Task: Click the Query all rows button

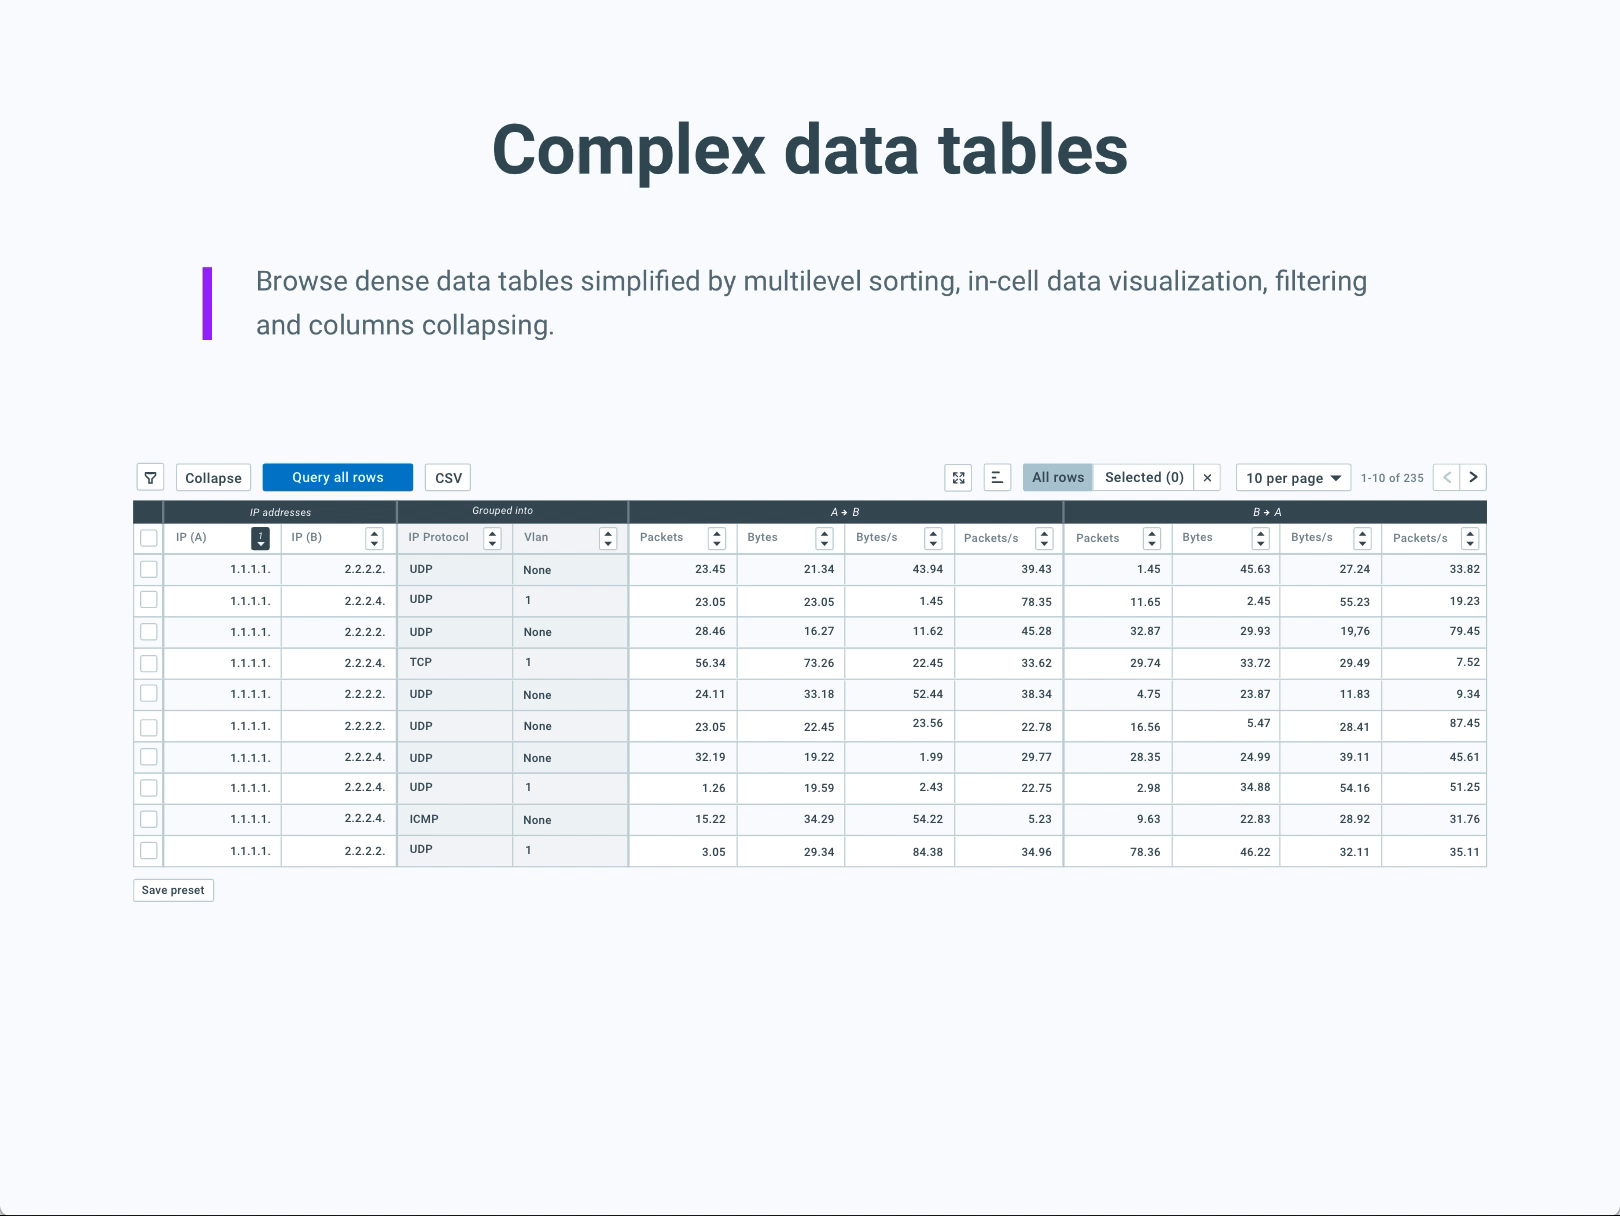Action: [x=338, y=477]
